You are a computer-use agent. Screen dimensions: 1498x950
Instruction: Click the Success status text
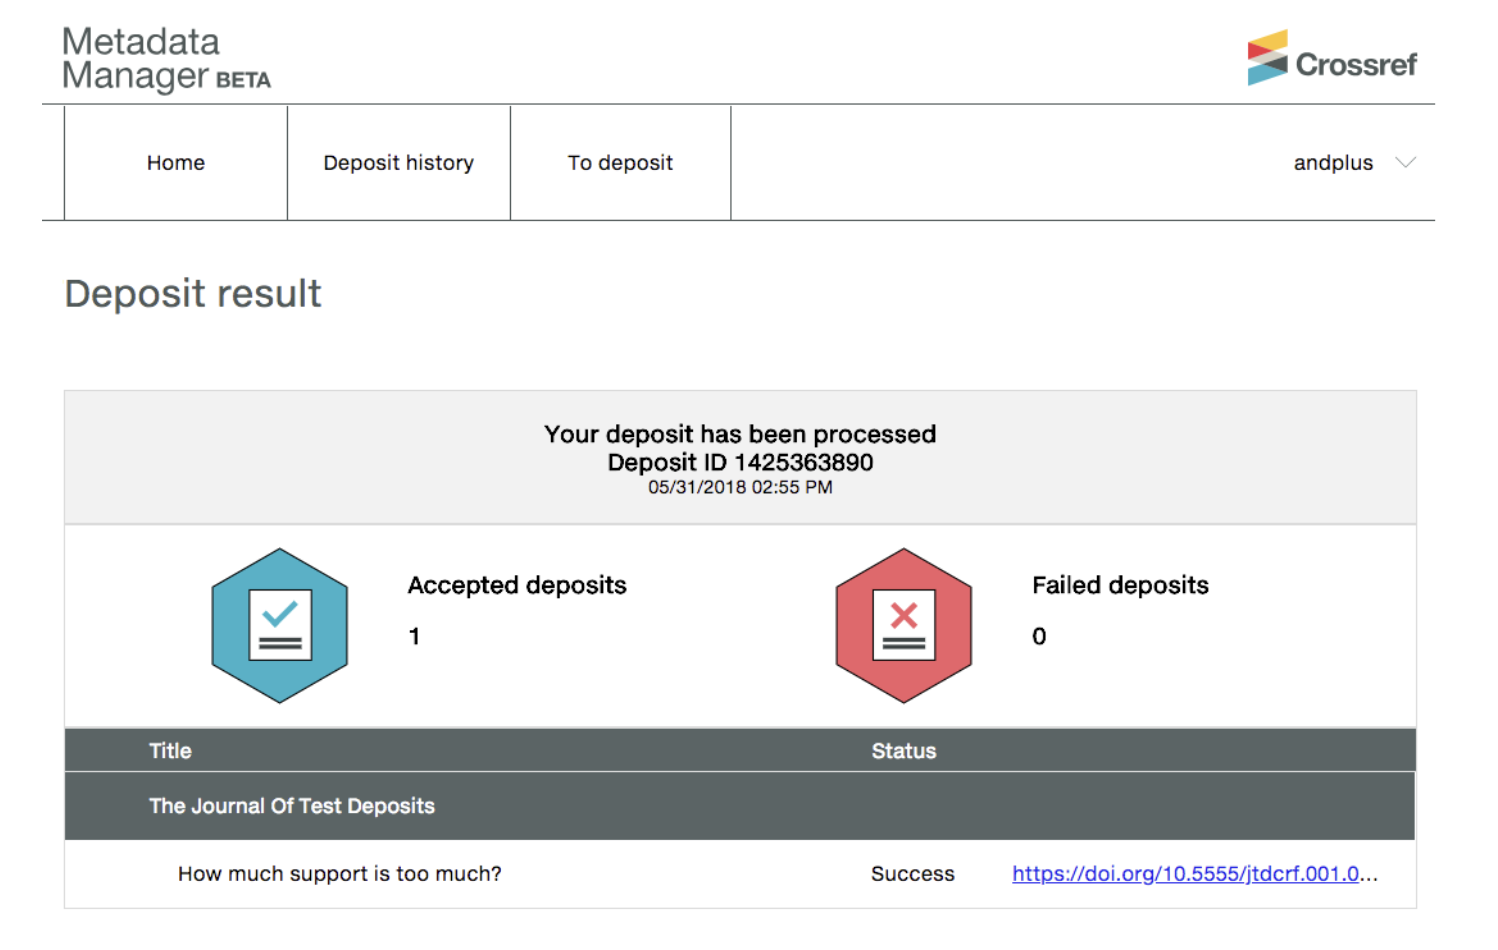coord(912,873)
